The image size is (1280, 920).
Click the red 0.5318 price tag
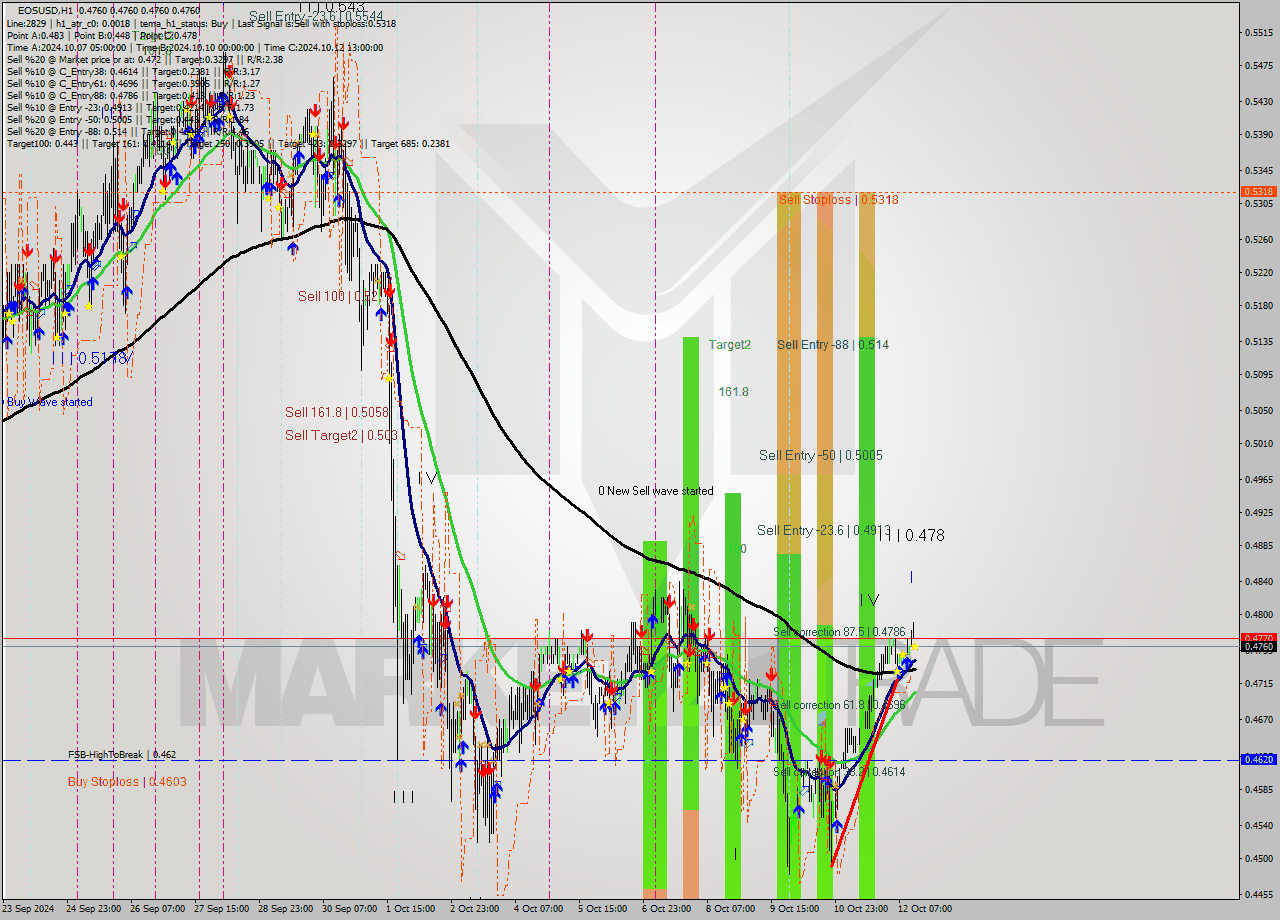tap(1258, 191)
